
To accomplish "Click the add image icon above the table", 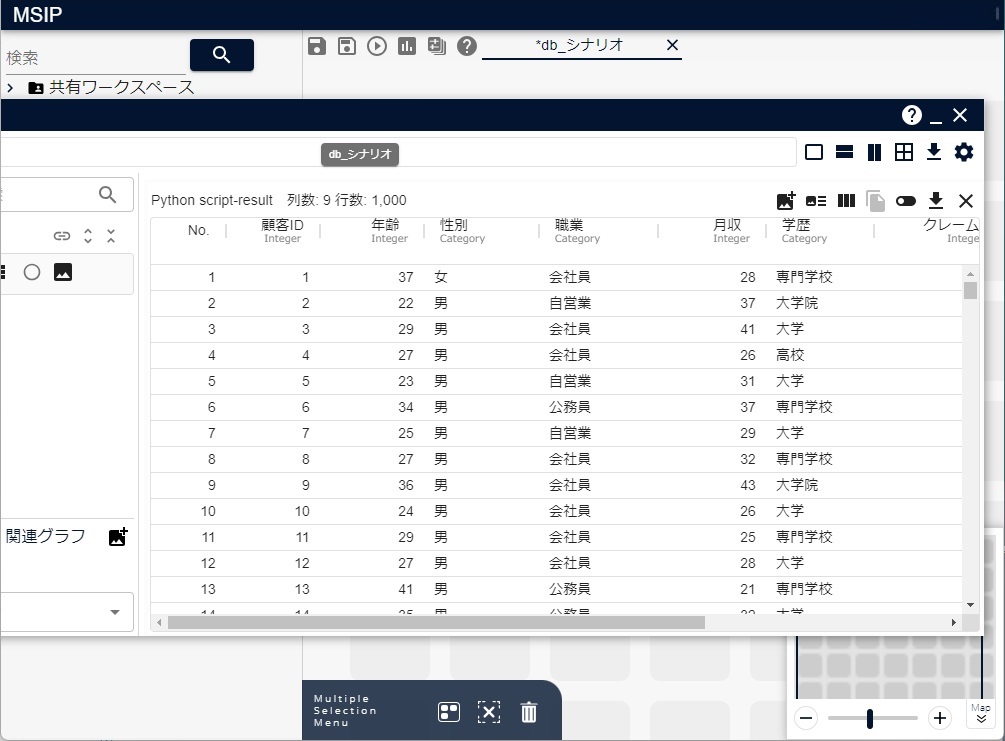I will [786, 201].
